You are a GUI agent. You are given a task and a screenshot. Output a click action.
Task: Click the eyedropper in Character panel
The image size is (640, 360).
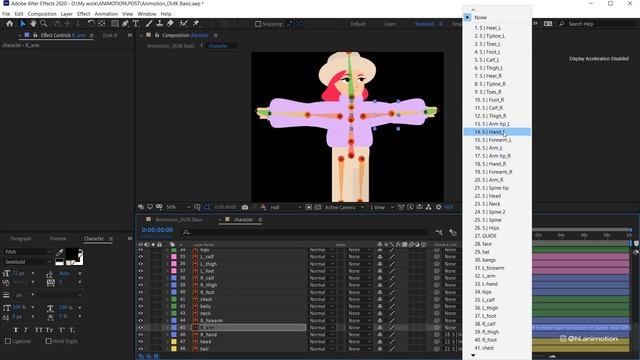[60, 252]
